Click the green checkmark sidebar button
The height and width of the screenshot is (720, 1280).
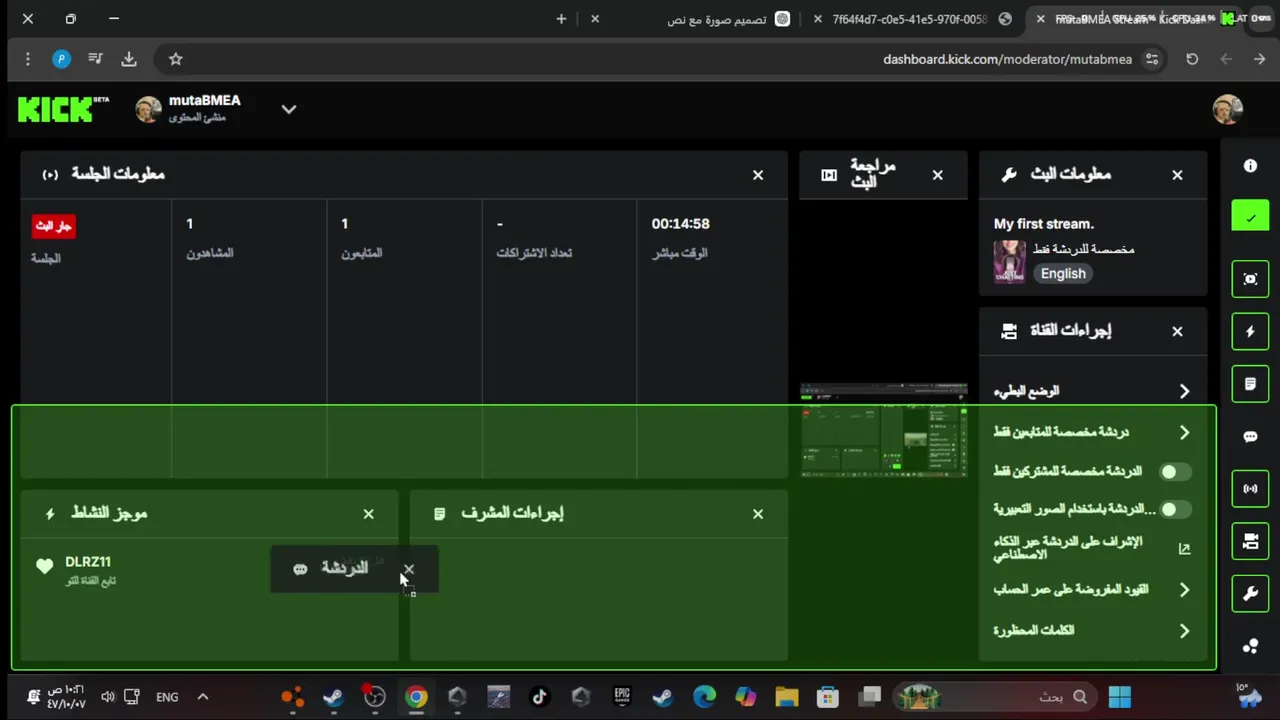pyautogui.click(x=1250, y=217)
